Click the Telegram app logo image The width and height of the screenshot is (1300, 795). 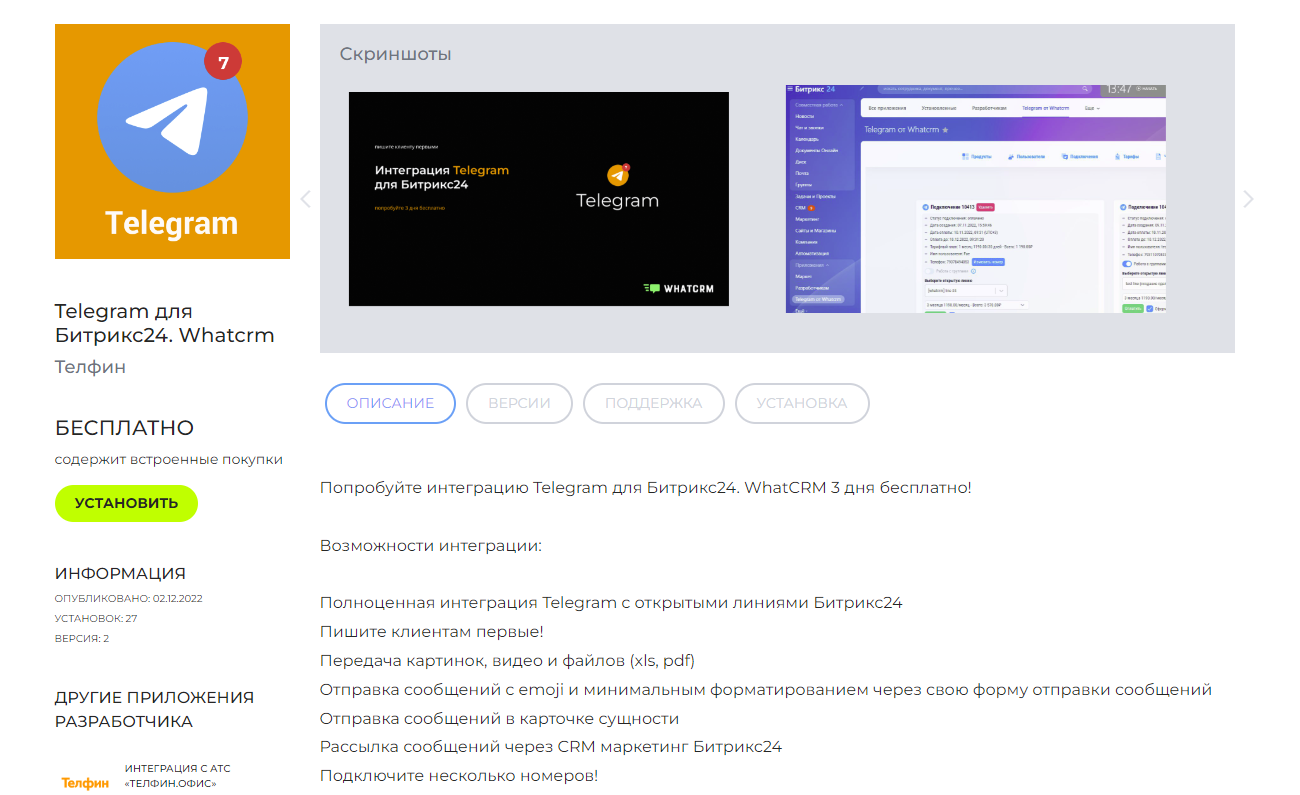point(172,142)
